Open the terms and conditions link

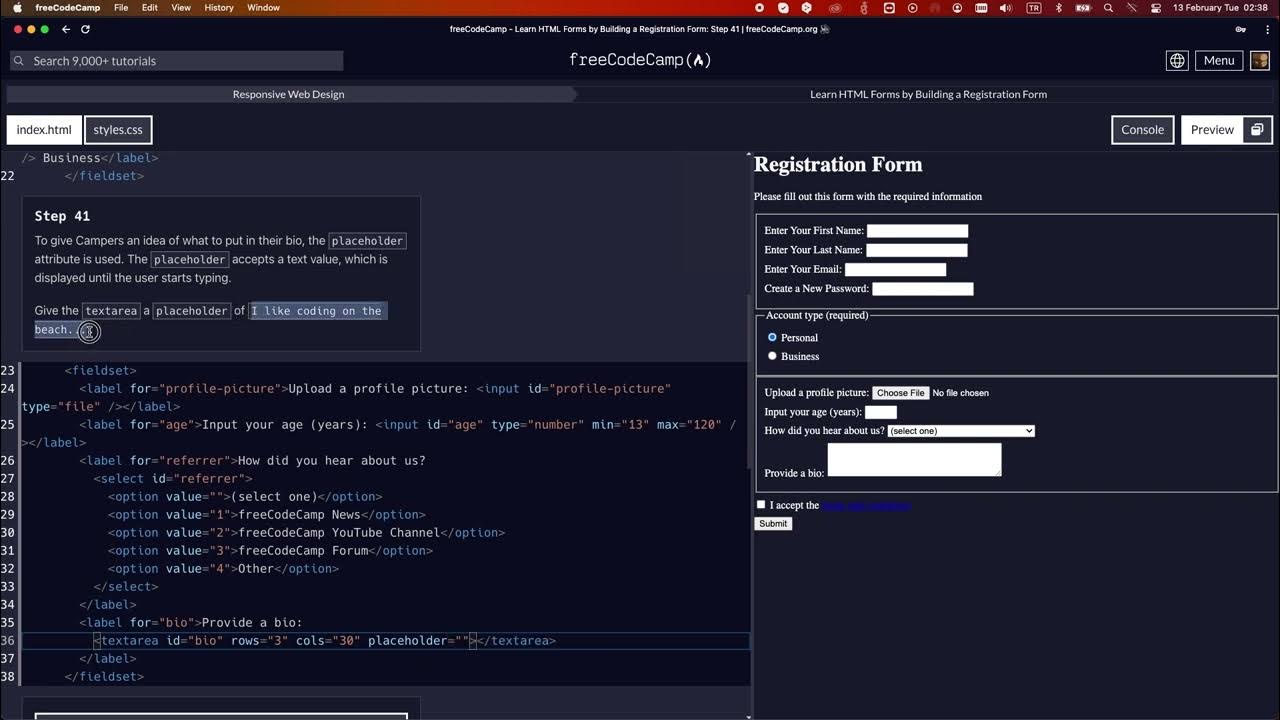[865, 505]
